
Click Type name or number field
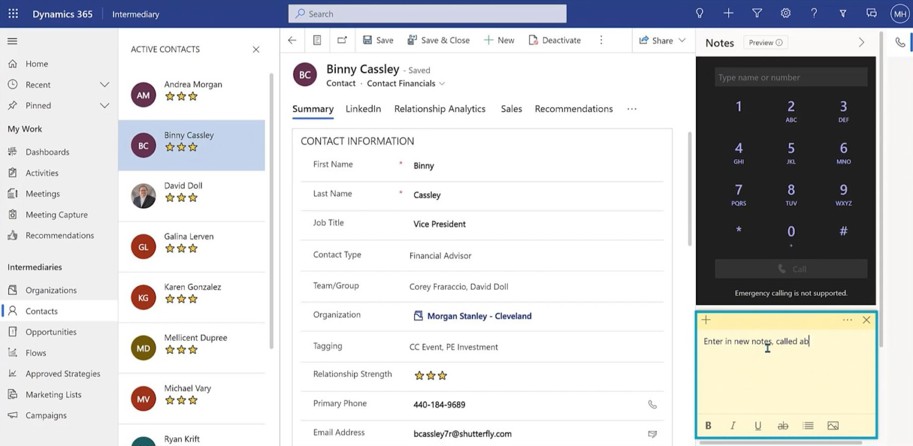pyautogui.click(x=791, y=77)
